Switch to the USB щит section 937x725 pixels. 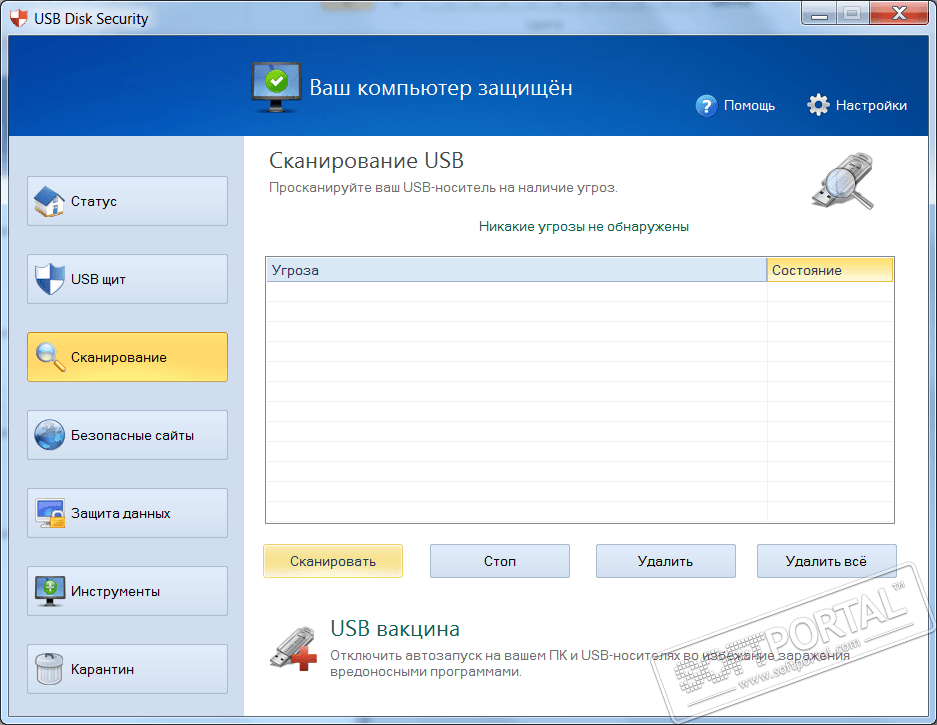pyautogui.click(x=127, y=279)
